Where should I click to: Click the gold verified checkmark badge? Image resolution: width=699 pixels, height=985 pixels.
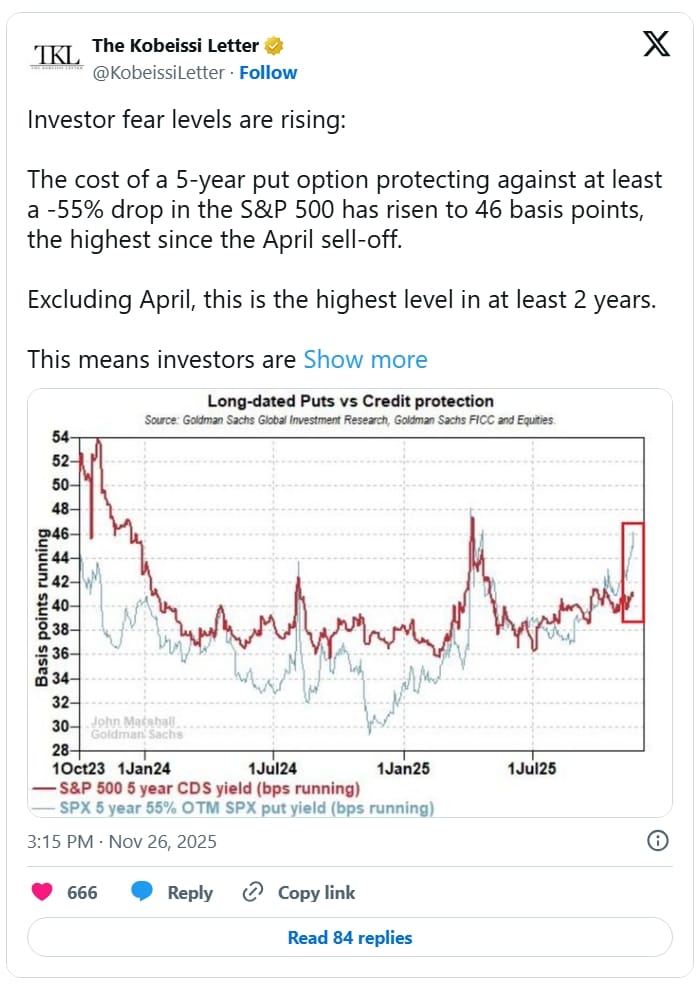[273, 44]
